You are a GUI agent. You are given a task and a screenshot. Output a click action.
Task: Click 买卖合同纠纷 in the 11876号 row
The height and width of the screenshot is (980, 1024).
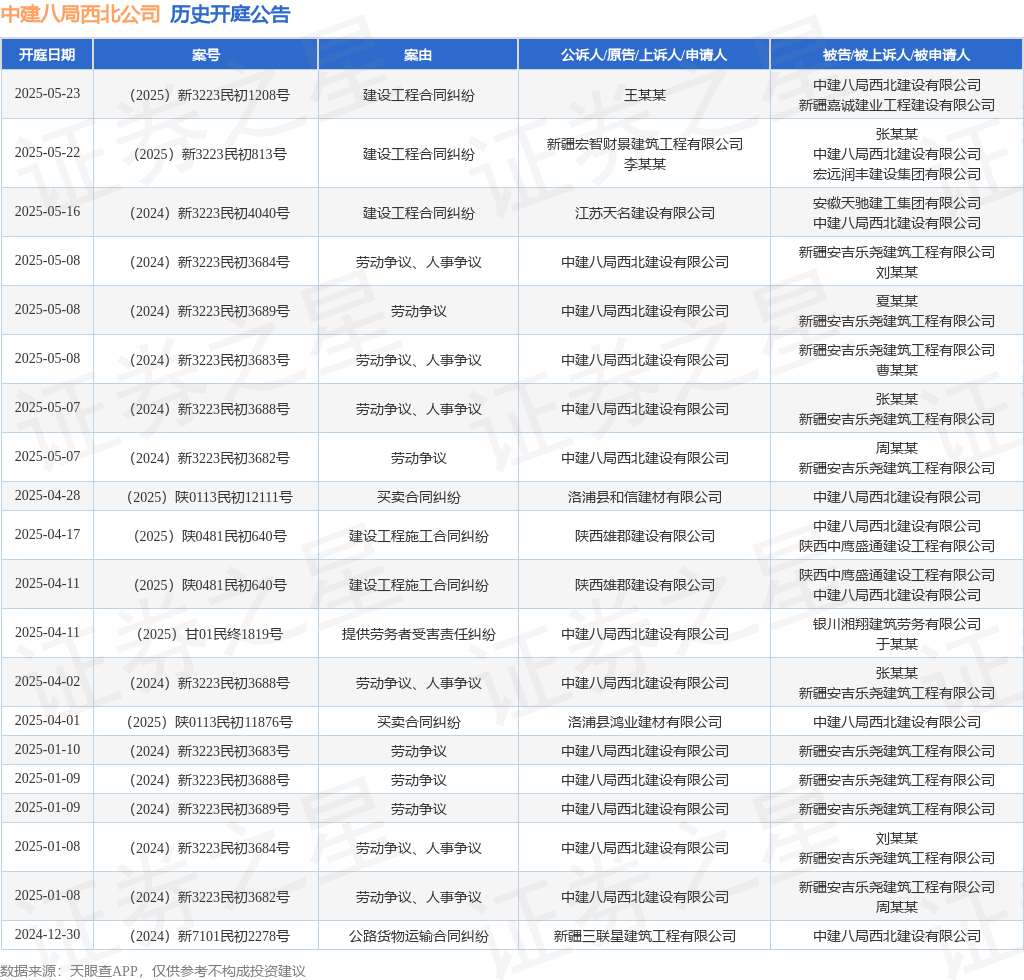coord(419,722)
